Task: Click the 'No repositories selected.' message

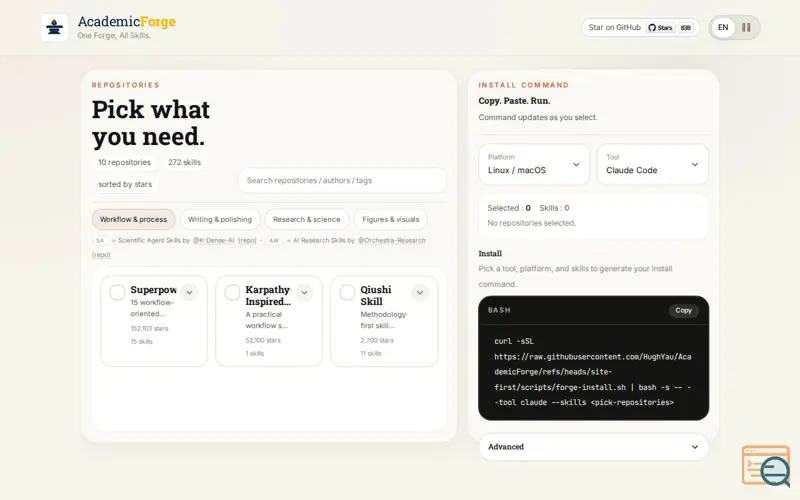Action: tap(532, 223)
